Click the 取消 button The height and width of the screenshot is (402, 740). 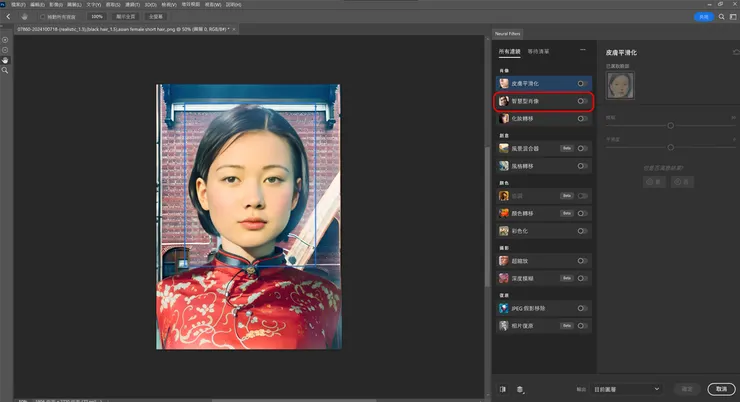(720, 388)
